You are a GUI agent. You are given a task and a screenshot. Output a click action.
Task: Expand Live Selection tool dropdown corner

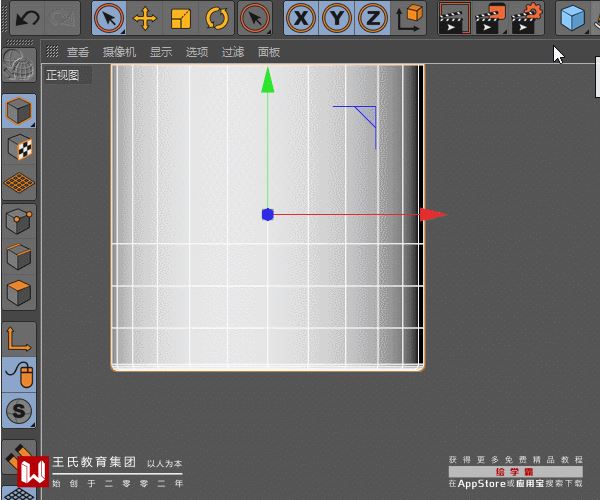point(122,31)
